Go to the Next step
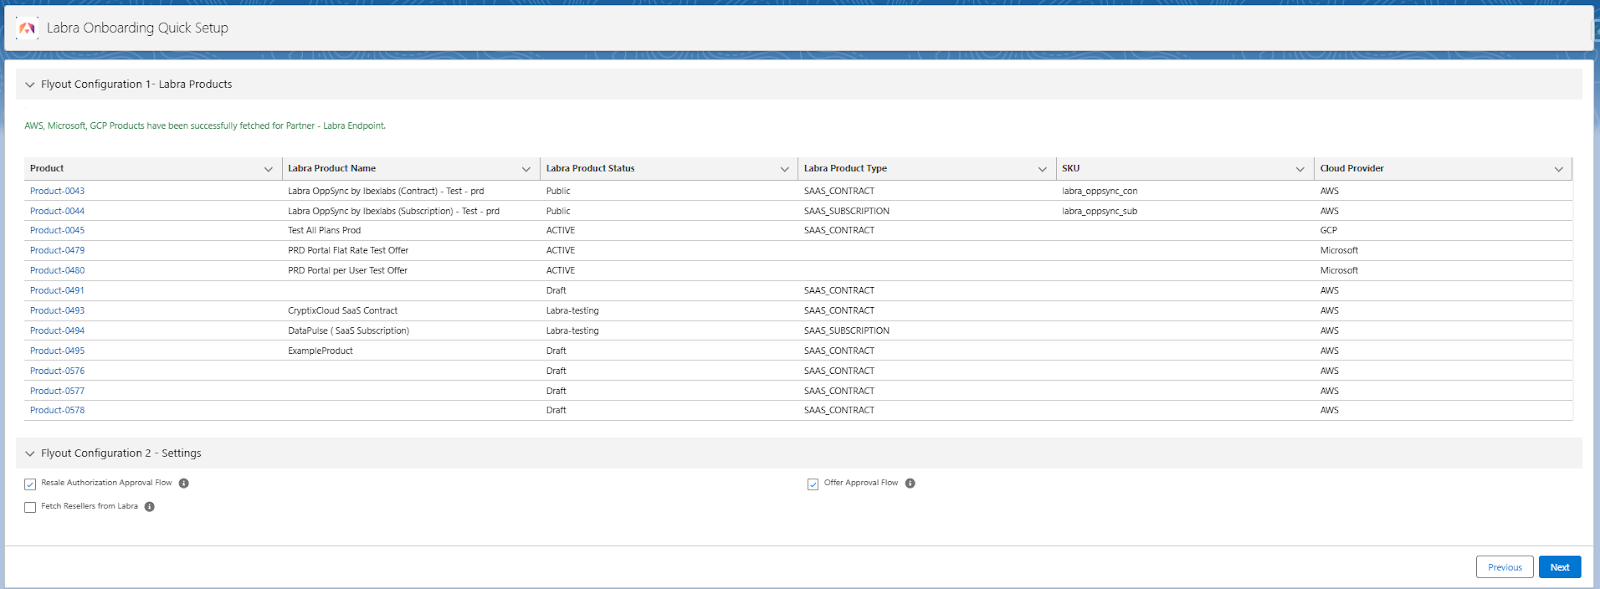The width and height of the screenshot is (1600, 589). (x=1560, y=567)
